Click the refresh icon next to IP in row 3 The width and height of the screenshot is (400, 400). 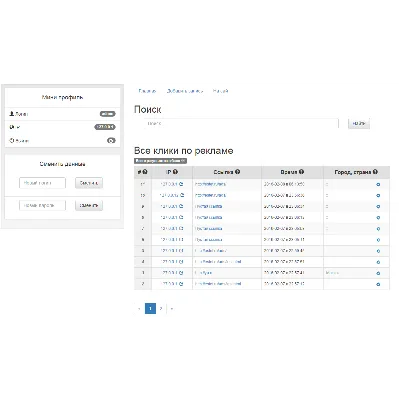(x=181, y=273)
